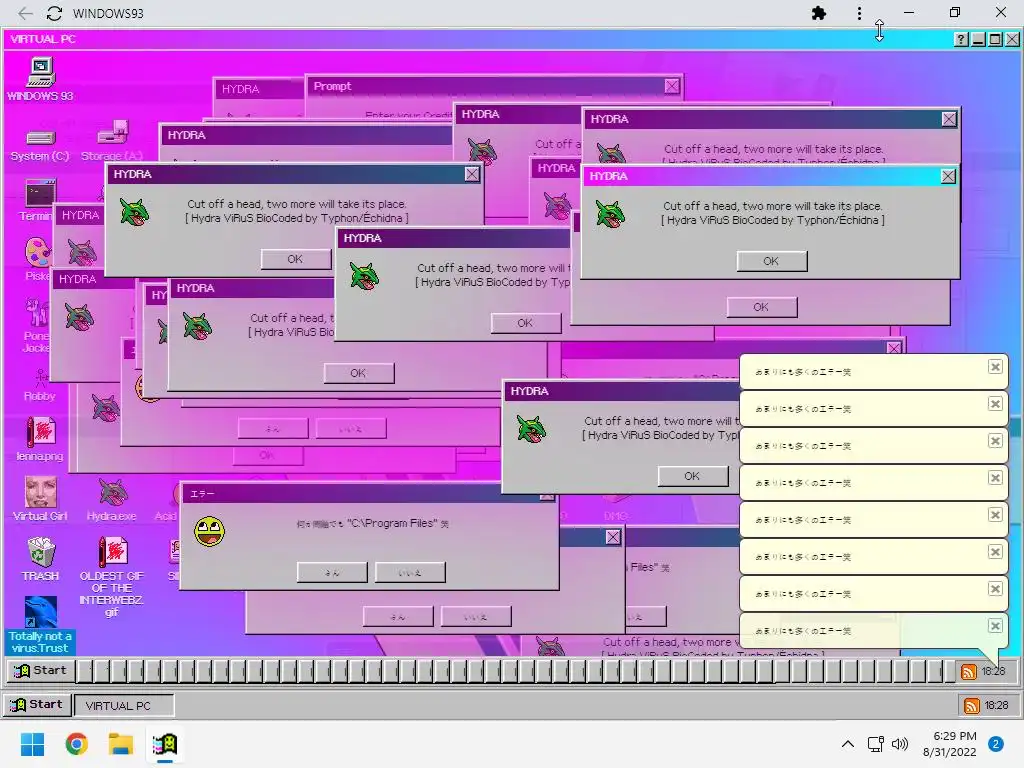Viewport: 1024px width, 768px height.
Task: Reload the WINDOWS93 page
Action: pyautogui.click(x=54, y=13)
